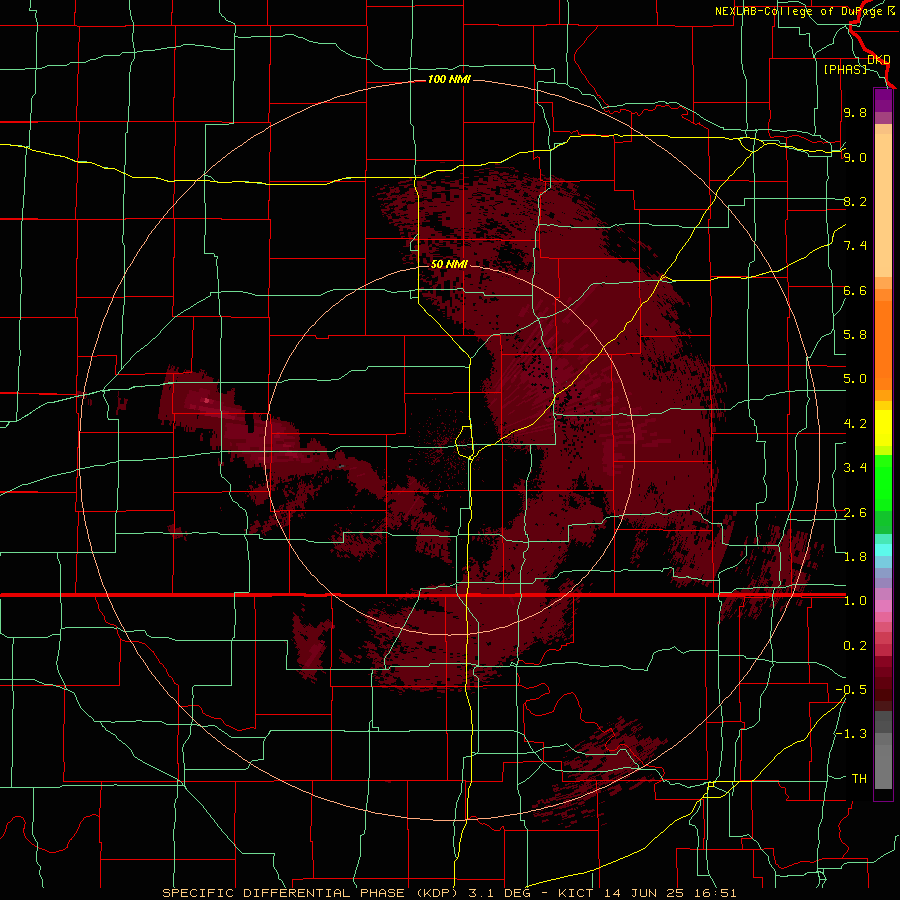
Task: Select the 0.2 legend value
Action: coord(855,646)
